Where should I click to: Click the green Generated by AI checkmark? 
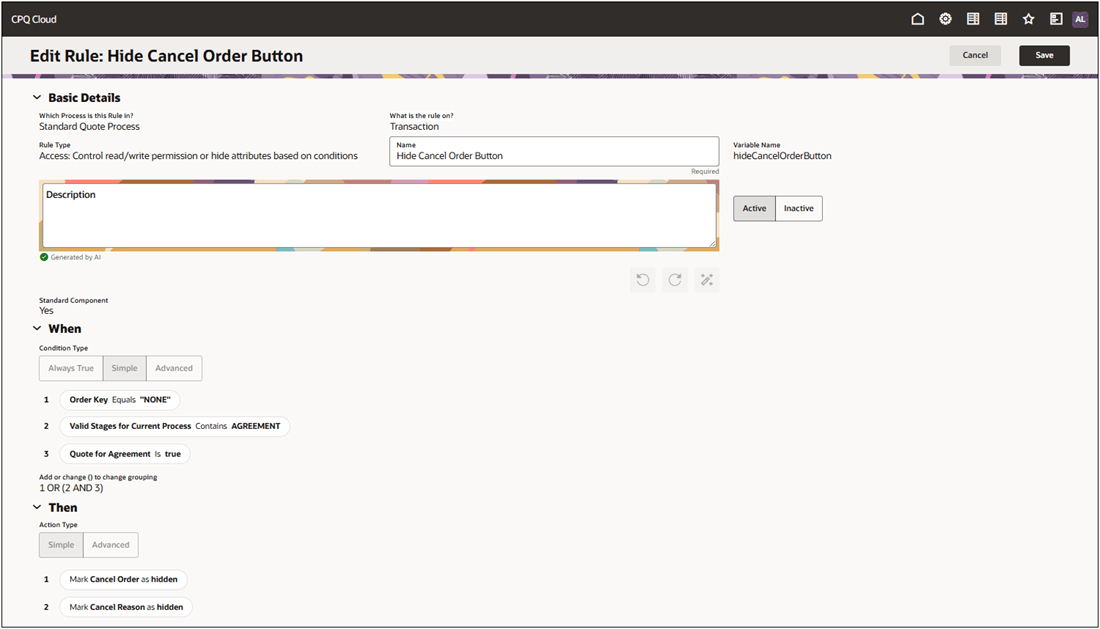[44, 257]
